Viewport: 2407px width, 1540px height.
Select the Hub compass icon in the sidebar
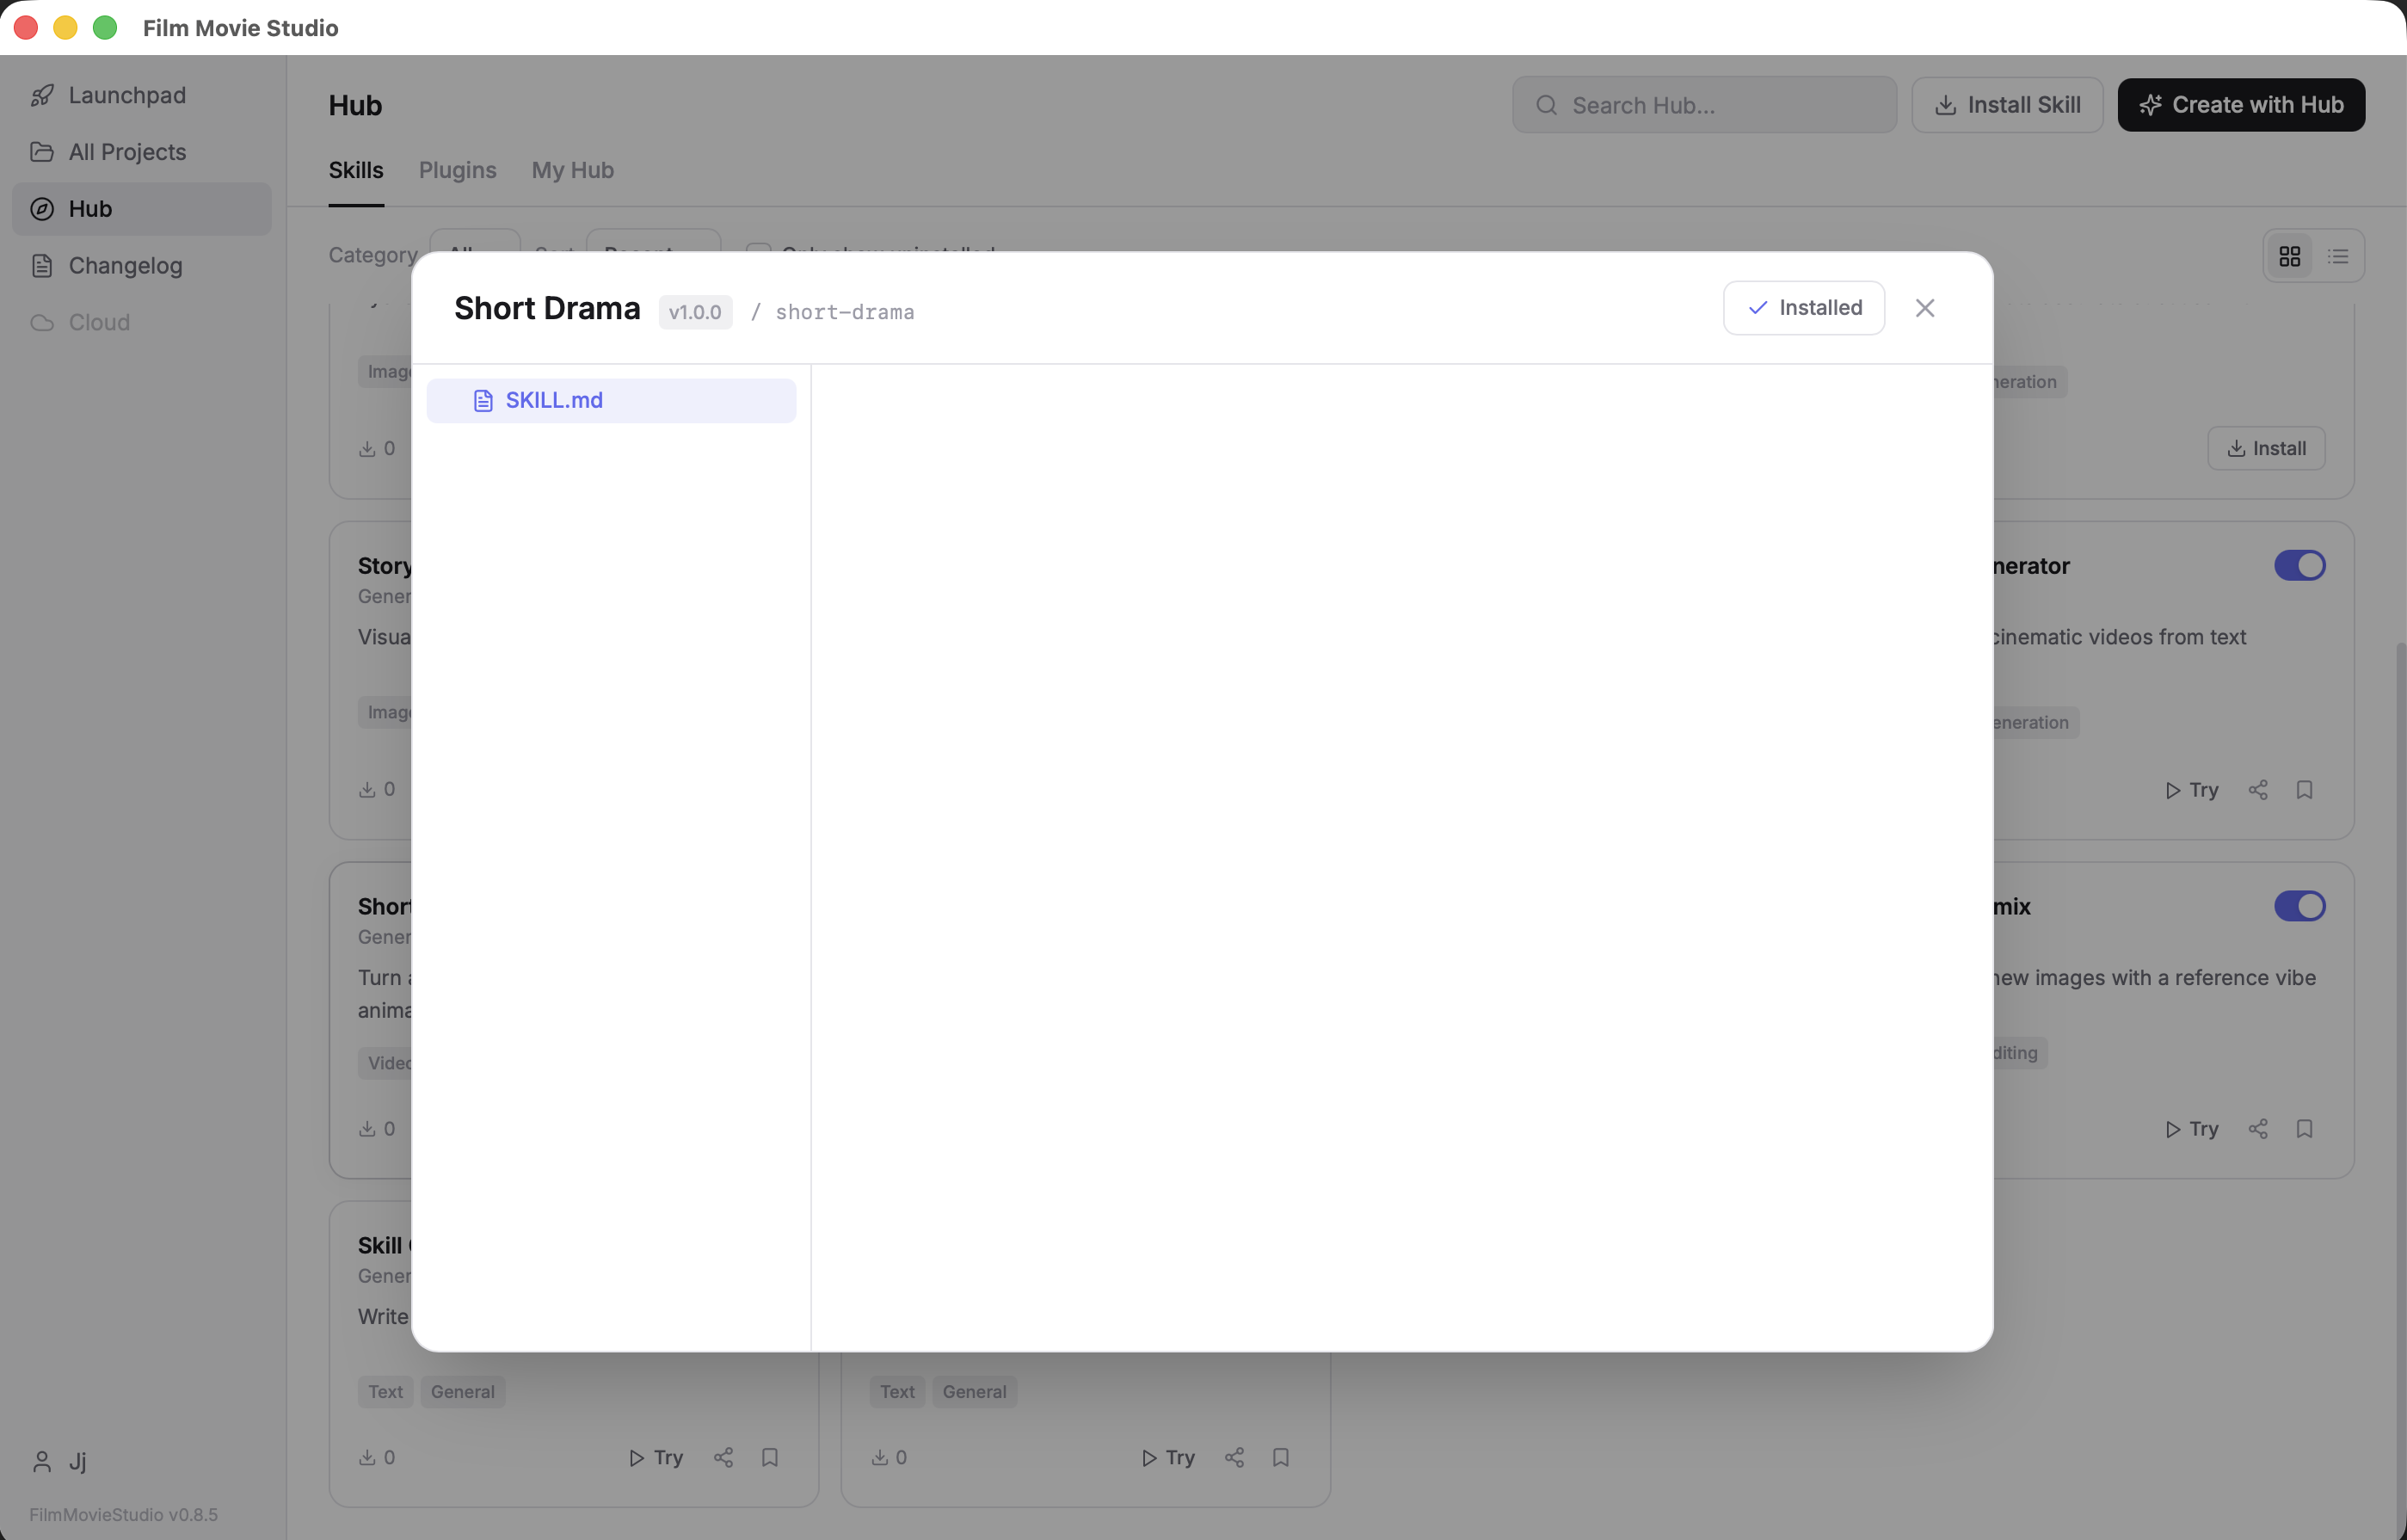pos(42,209)
